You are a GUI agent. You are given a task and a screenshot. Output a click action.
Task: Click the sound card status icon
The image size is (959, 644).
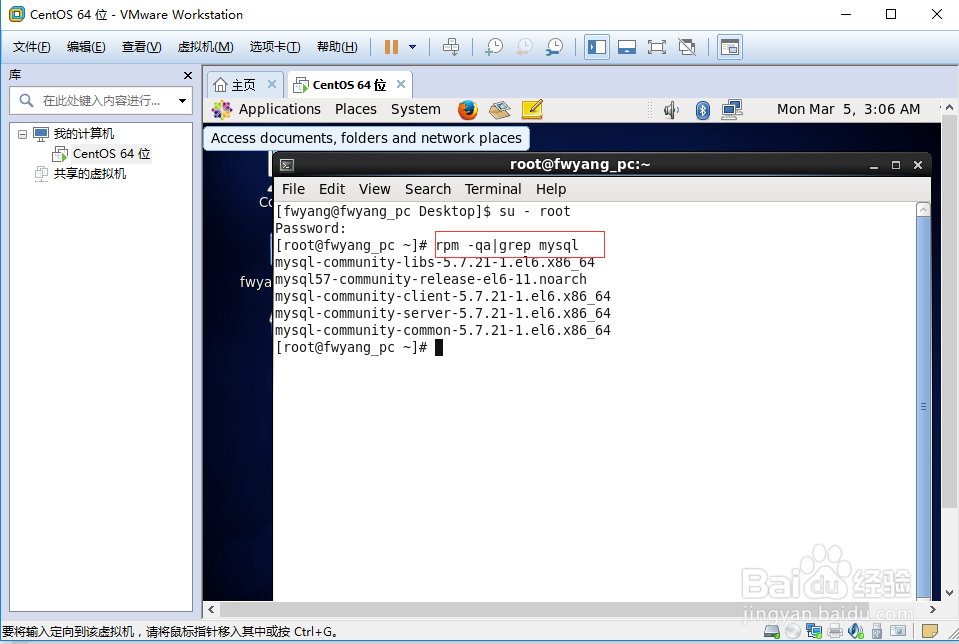point(856,631)
